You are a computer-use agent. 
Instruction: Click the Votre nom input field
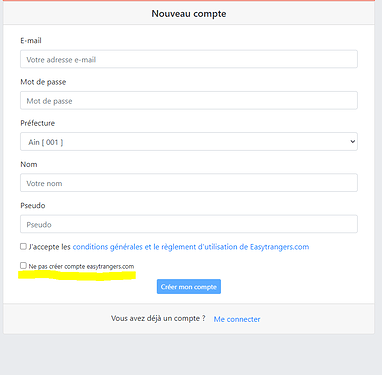189,183
